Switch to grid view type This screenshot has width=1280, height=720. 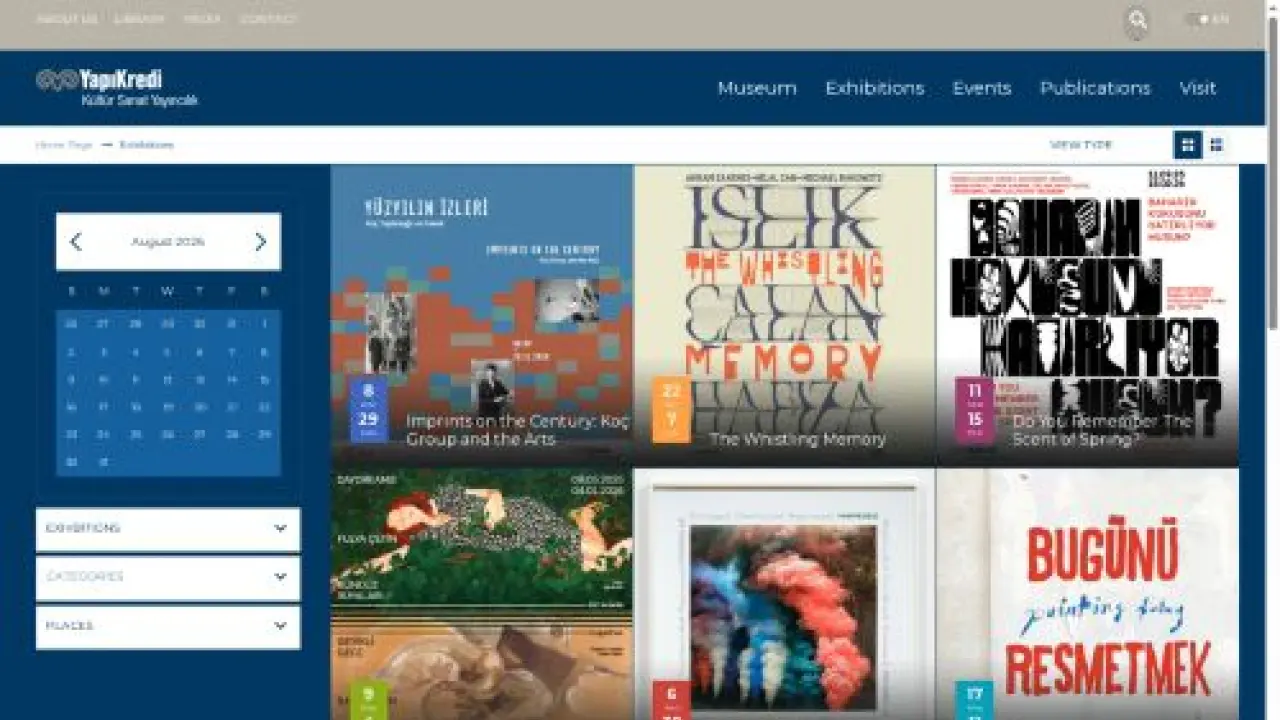[x=1188, y=145]
